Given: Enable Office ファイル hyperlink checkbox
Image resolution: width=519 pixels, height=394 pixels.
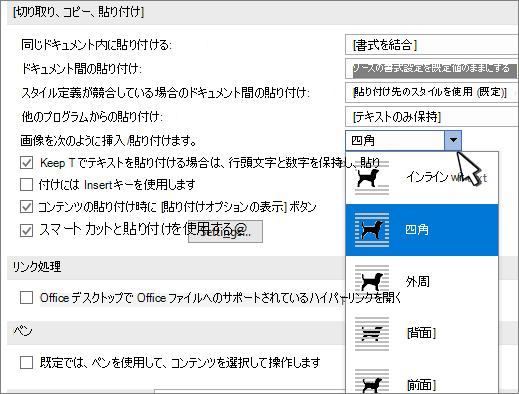Looking at the screenshot, I should [x=26, y=298].
